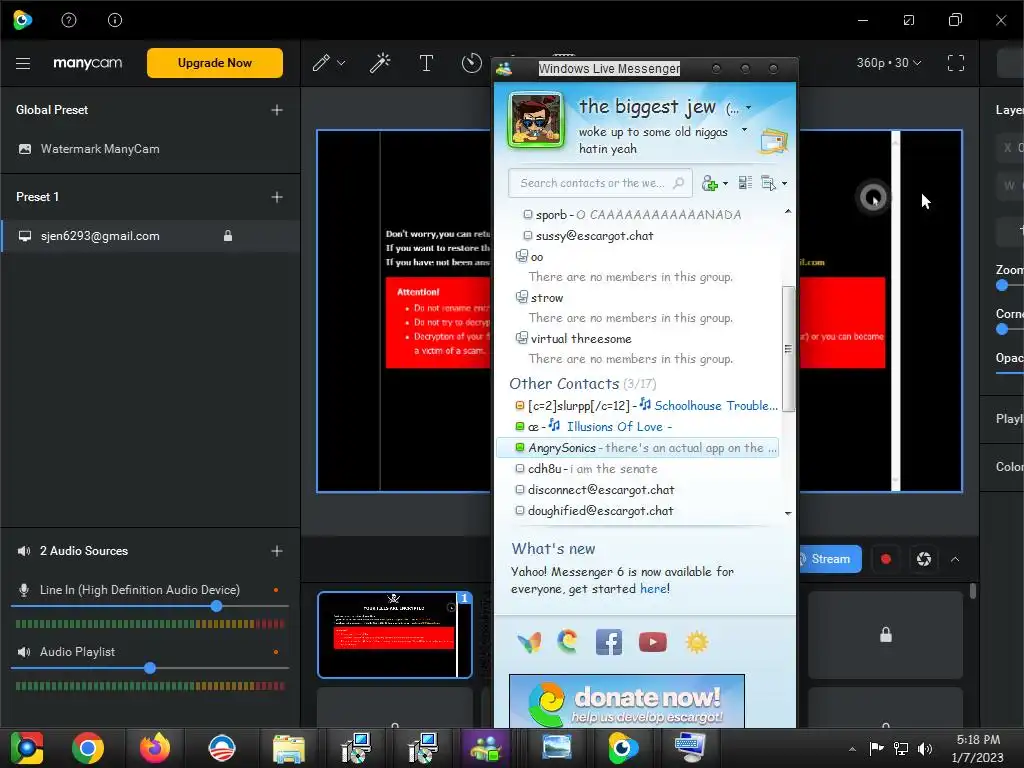Toggle lock on sjen6293@gmail.com layer
Viewport: 1024px width, 768px height.
(228, 236)
